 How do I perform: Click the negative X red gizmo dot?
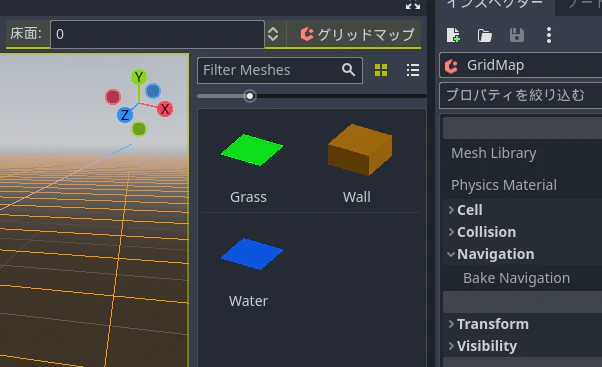point(113,97)
